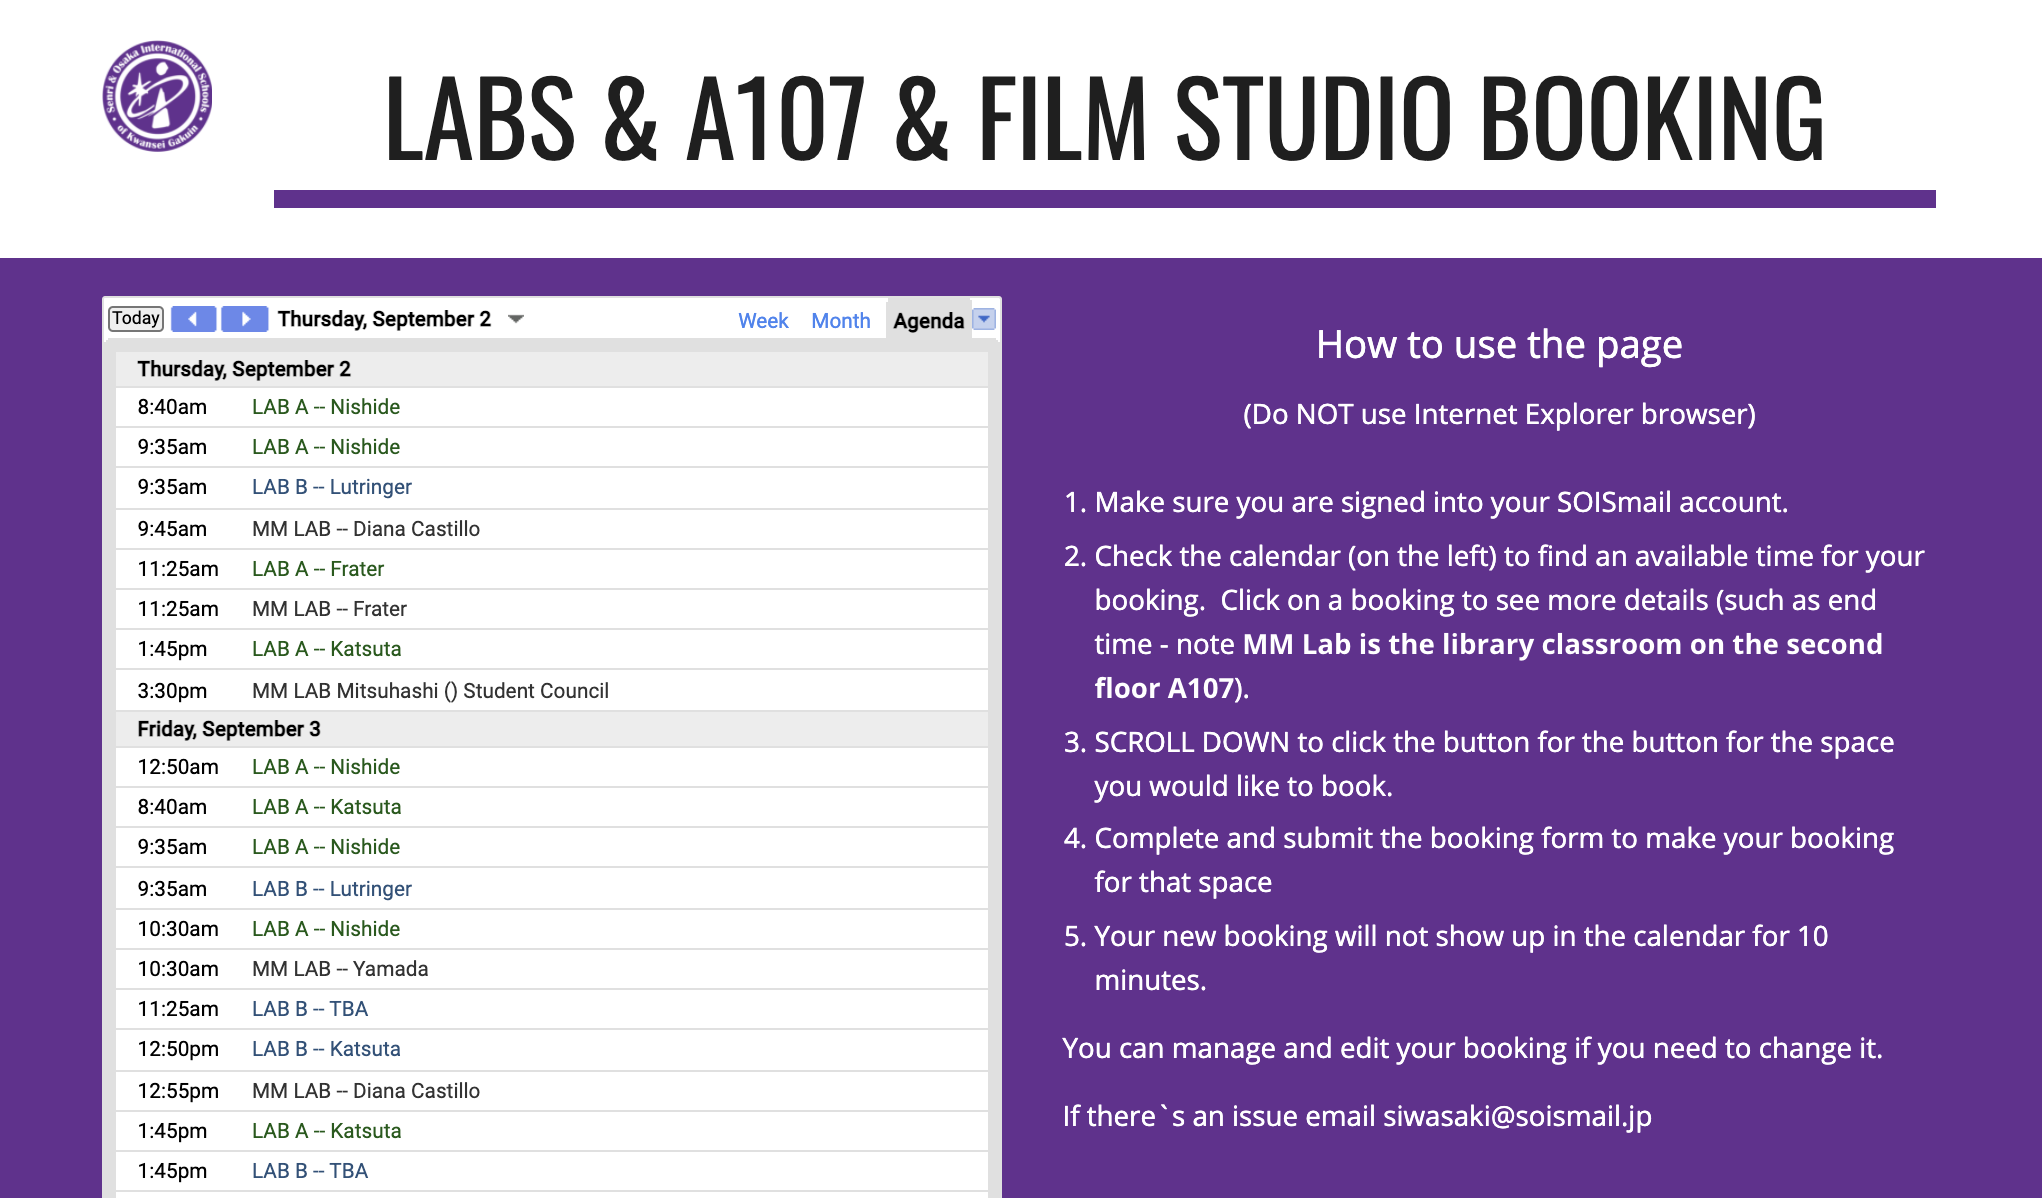2042x1198 pixels.
Task: Open the calendar options dropdown arrow
Action: [984, 319]
